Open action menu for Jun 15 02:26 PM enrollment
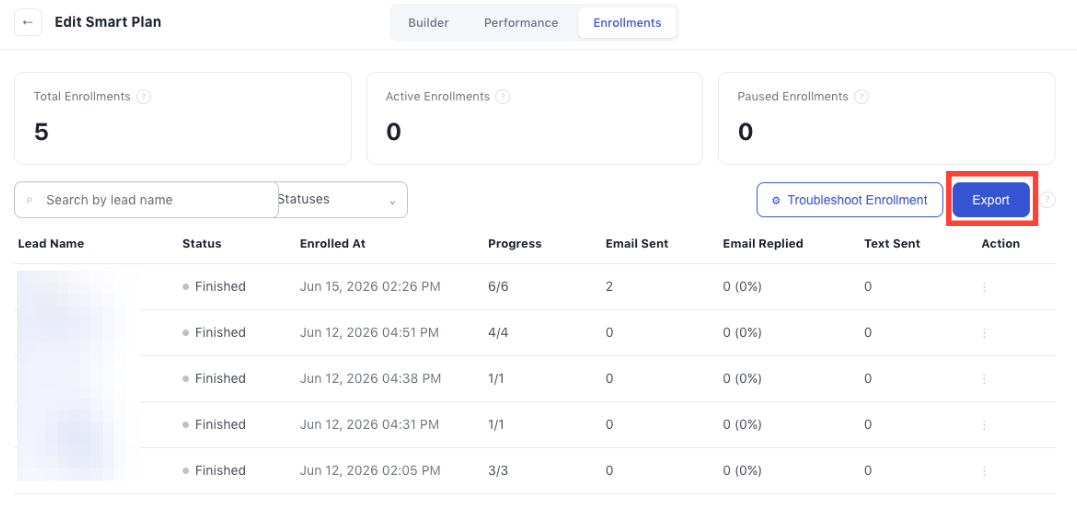The image size is (1077, 514). pyautogui.click(x=984, y=287)
